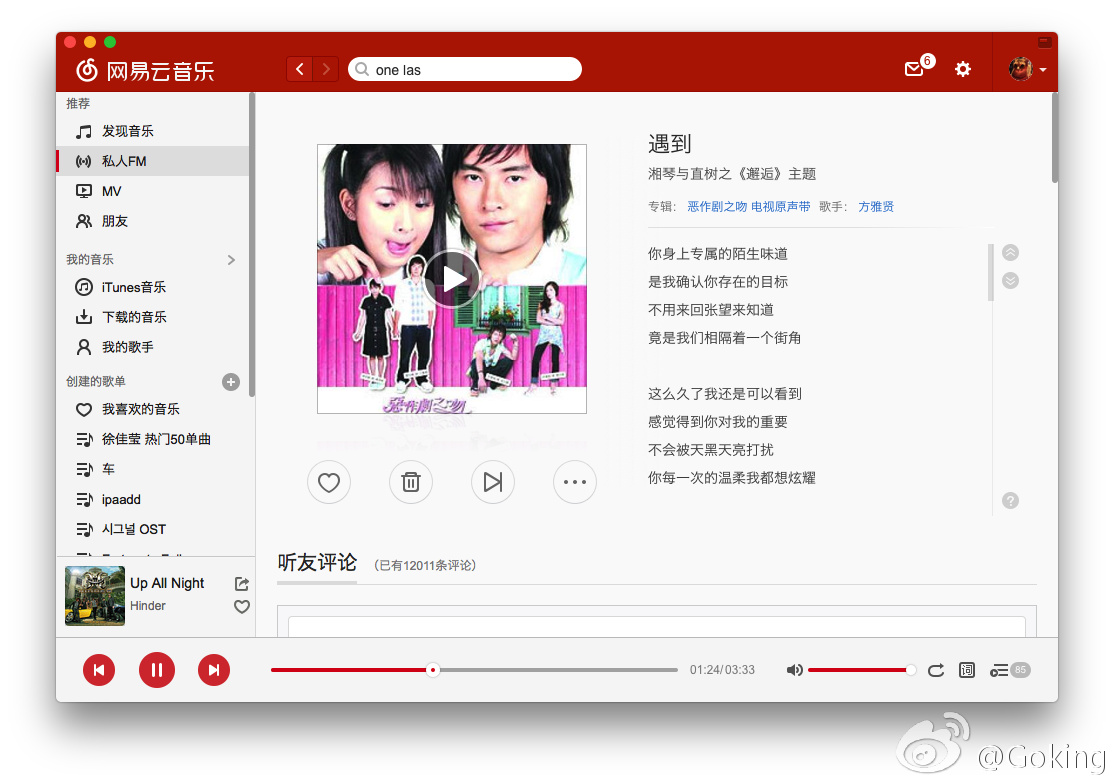1114x782 pixels.
Task: Click the sidebar vertical scrollbar
Action: [x=252, y=245]
